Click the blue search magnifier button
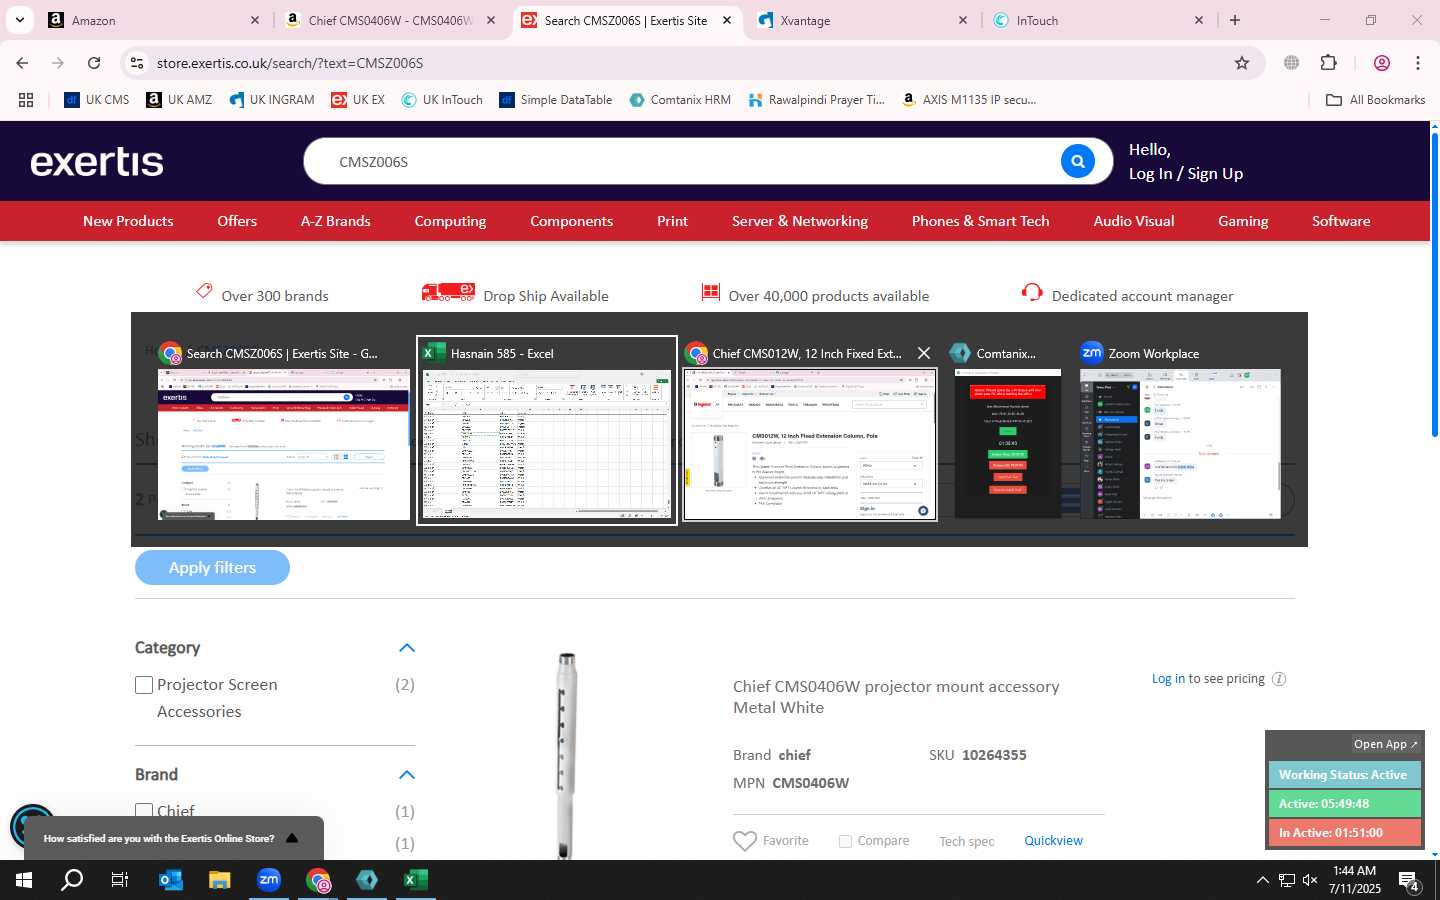This screenshot has width=1440, height=900. coord(1077,161)
